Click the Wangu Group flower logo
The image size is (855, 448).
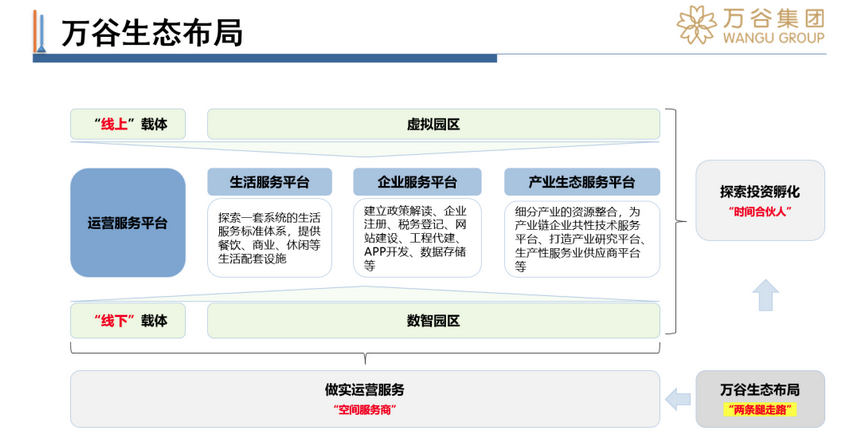(696, 25)
